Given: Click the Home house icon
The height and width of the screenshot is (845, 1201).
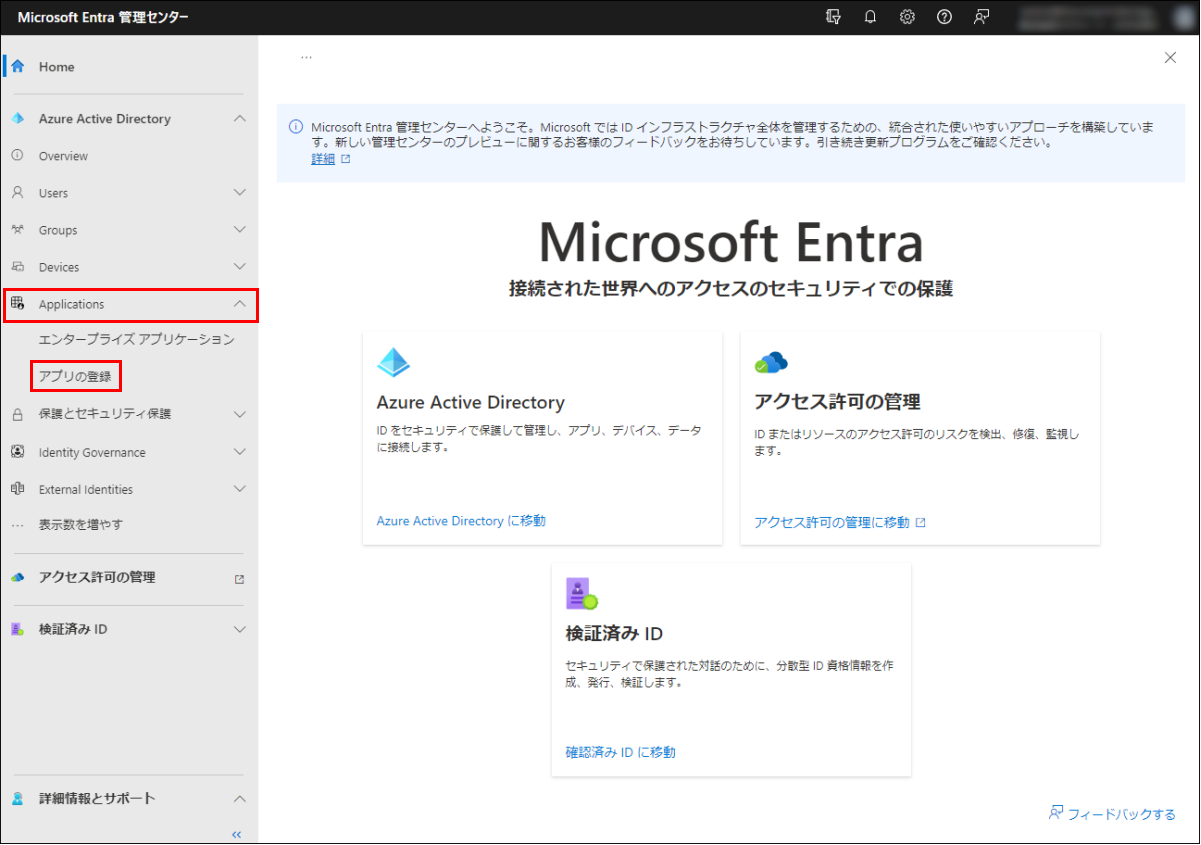Looking at the screenshot, I should [17, 67].
